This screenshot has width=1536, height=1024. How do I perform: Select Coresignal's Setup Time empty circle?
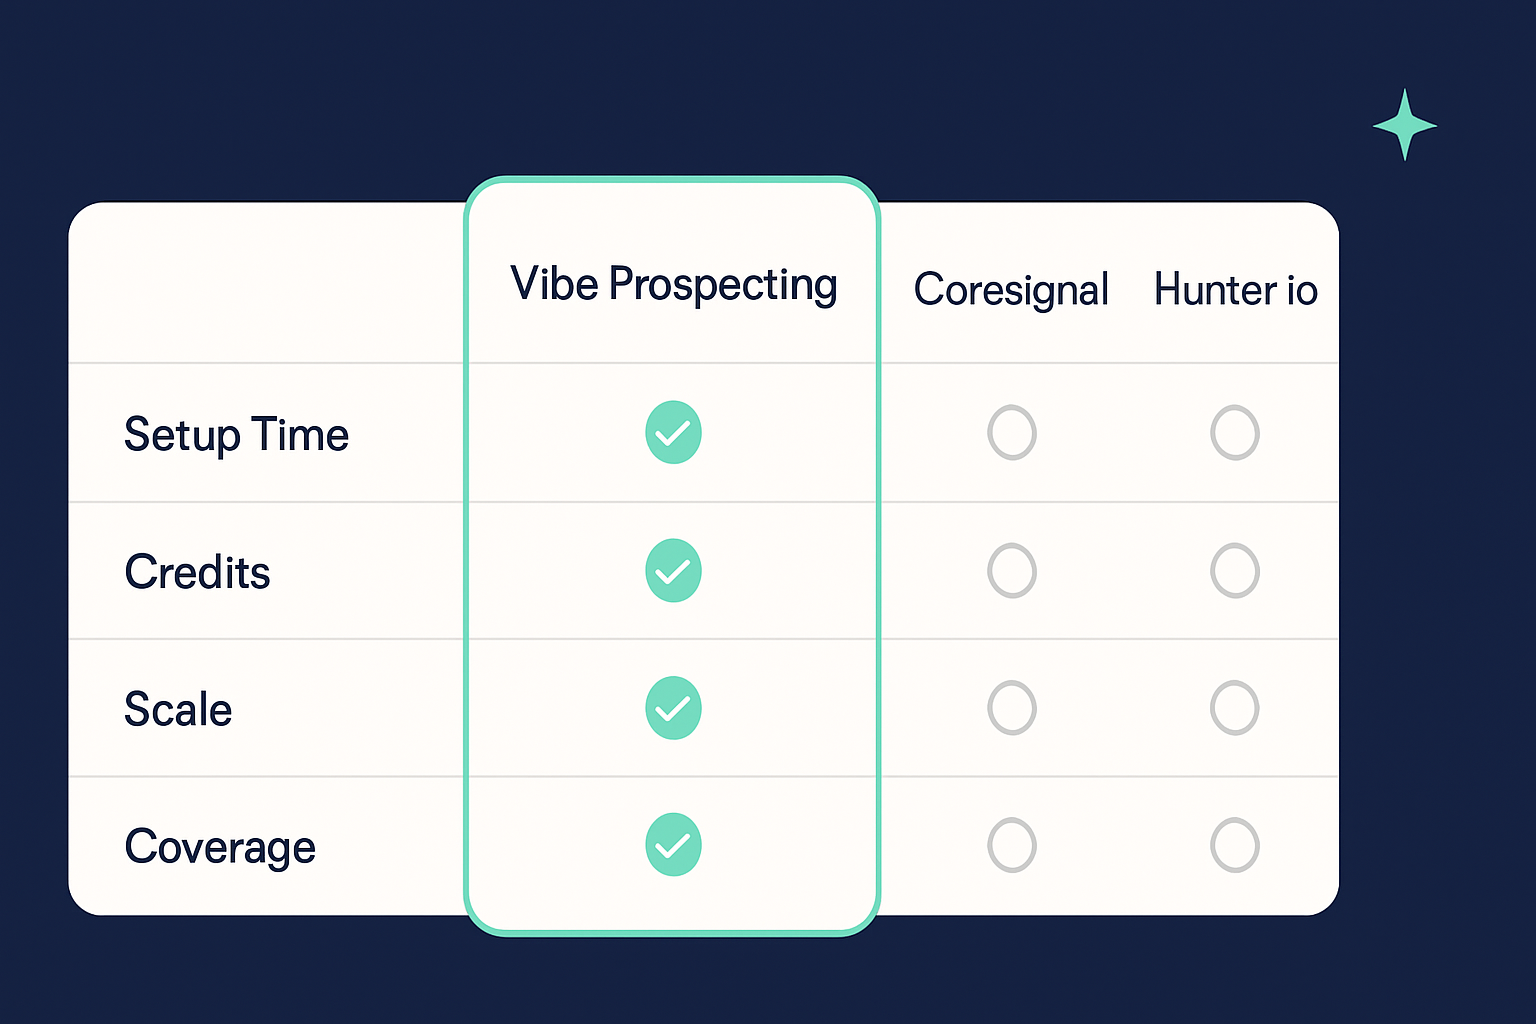click(x=1012, y=432)
